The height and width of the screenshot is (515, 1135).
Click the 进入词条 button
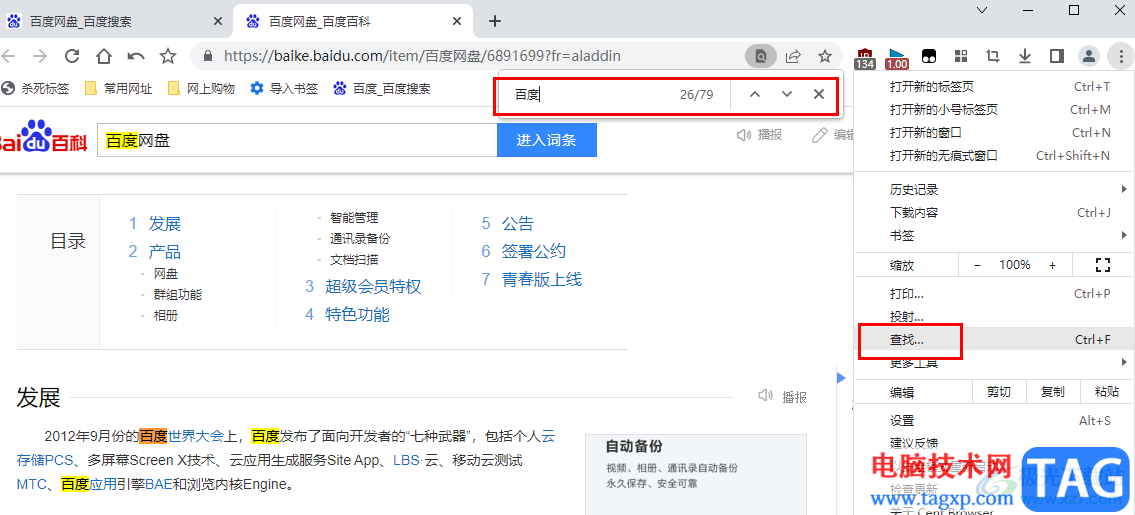coord(547,141)
